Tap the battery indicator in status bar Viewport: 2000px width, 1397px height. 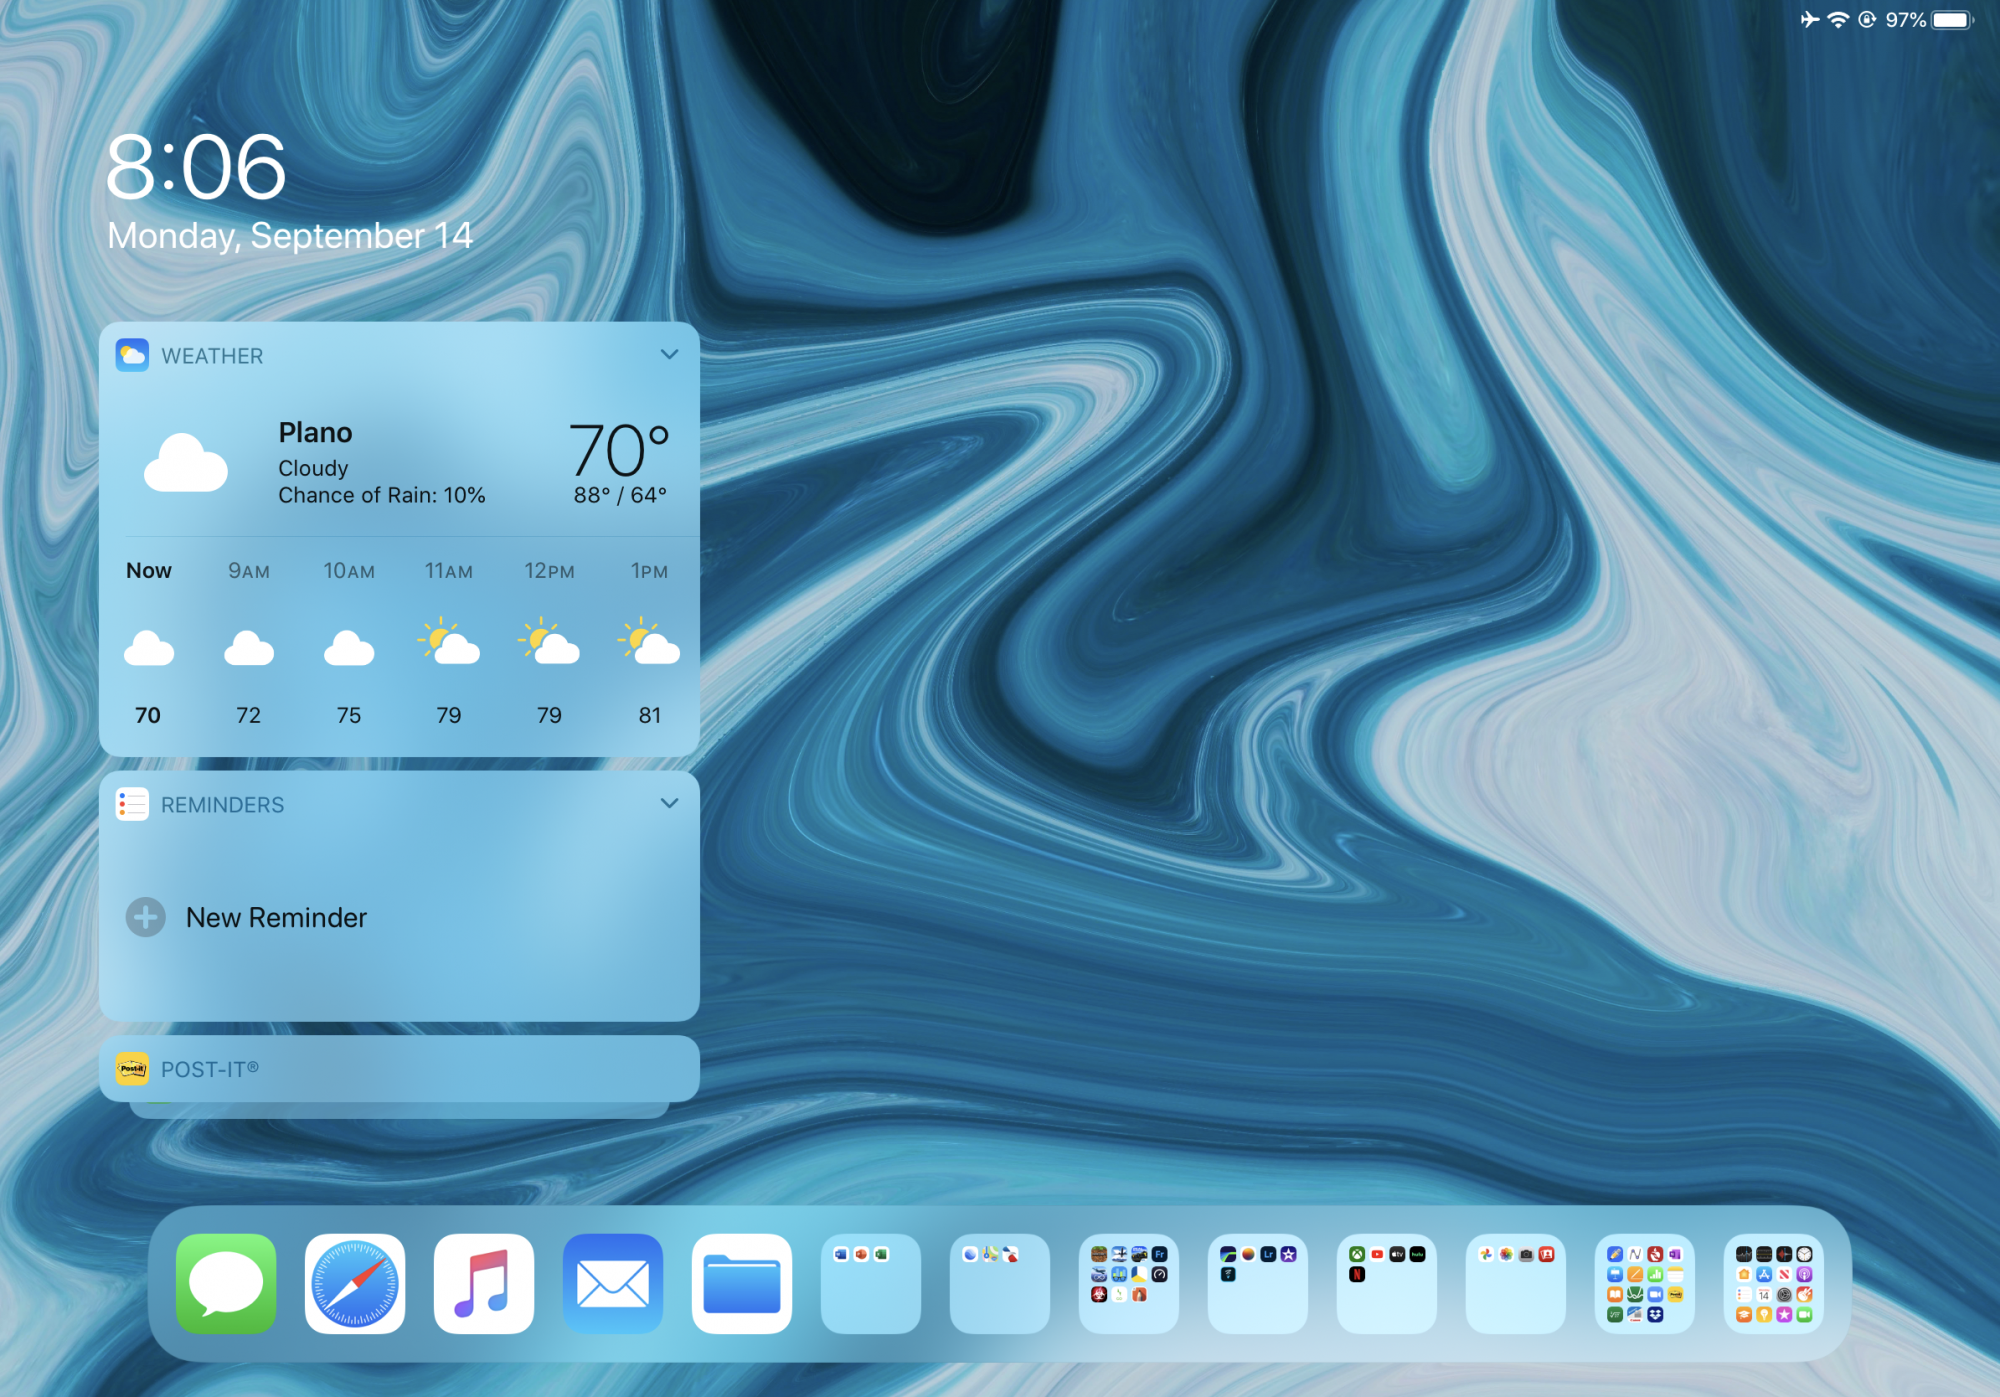pyautogui.click(x=1951, y=20)
